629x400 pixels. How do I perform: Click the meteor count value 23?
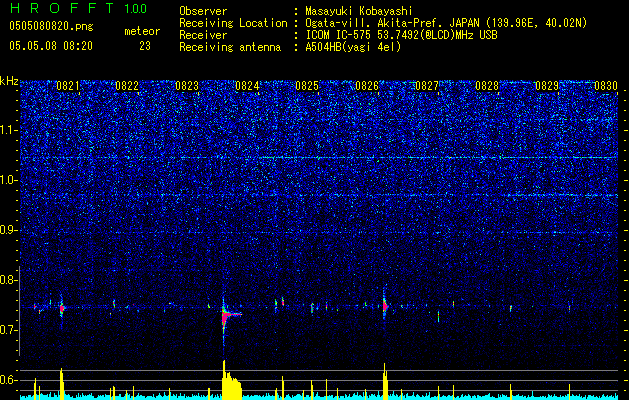[x=145, y=46]
